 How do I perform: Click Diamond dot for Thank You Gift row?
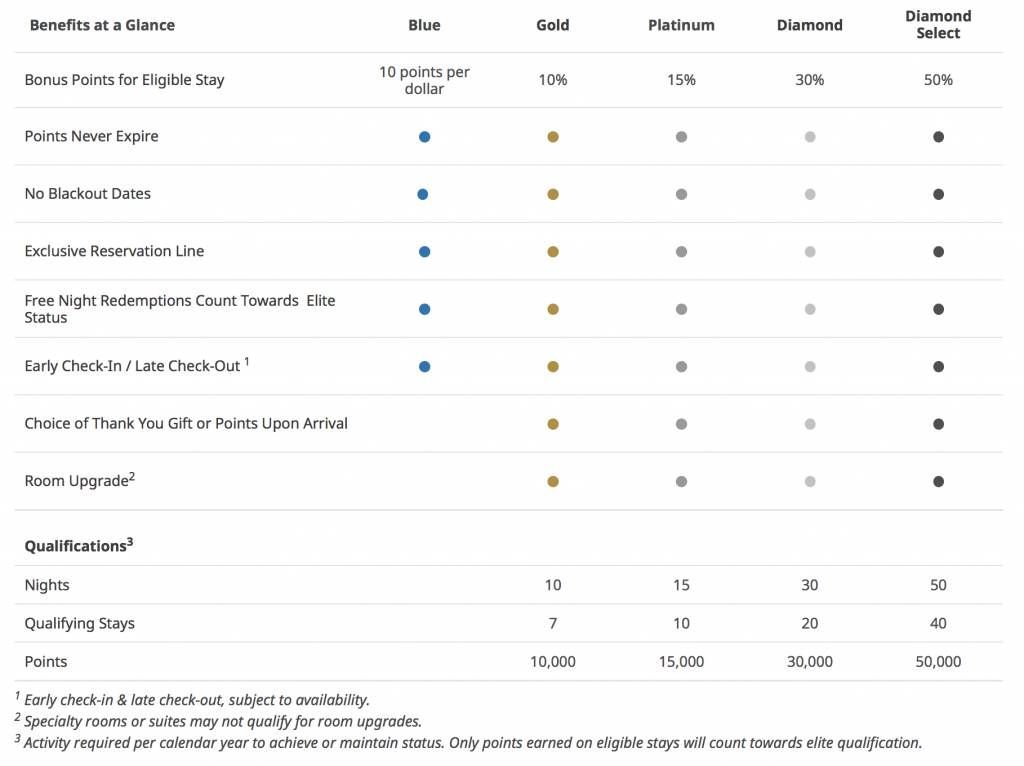click(x=810, y=424)
